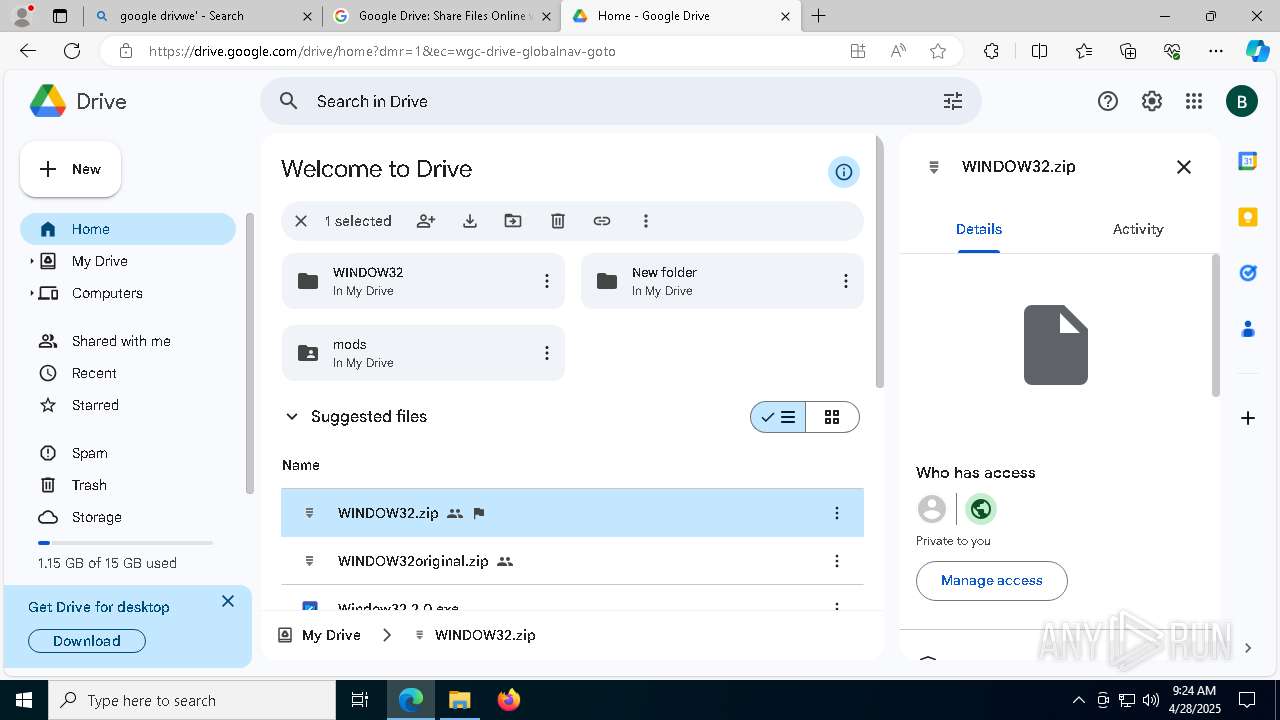Go to Home in the sidebar
This screenshot has width=1280, height=720.
[128, 229]
